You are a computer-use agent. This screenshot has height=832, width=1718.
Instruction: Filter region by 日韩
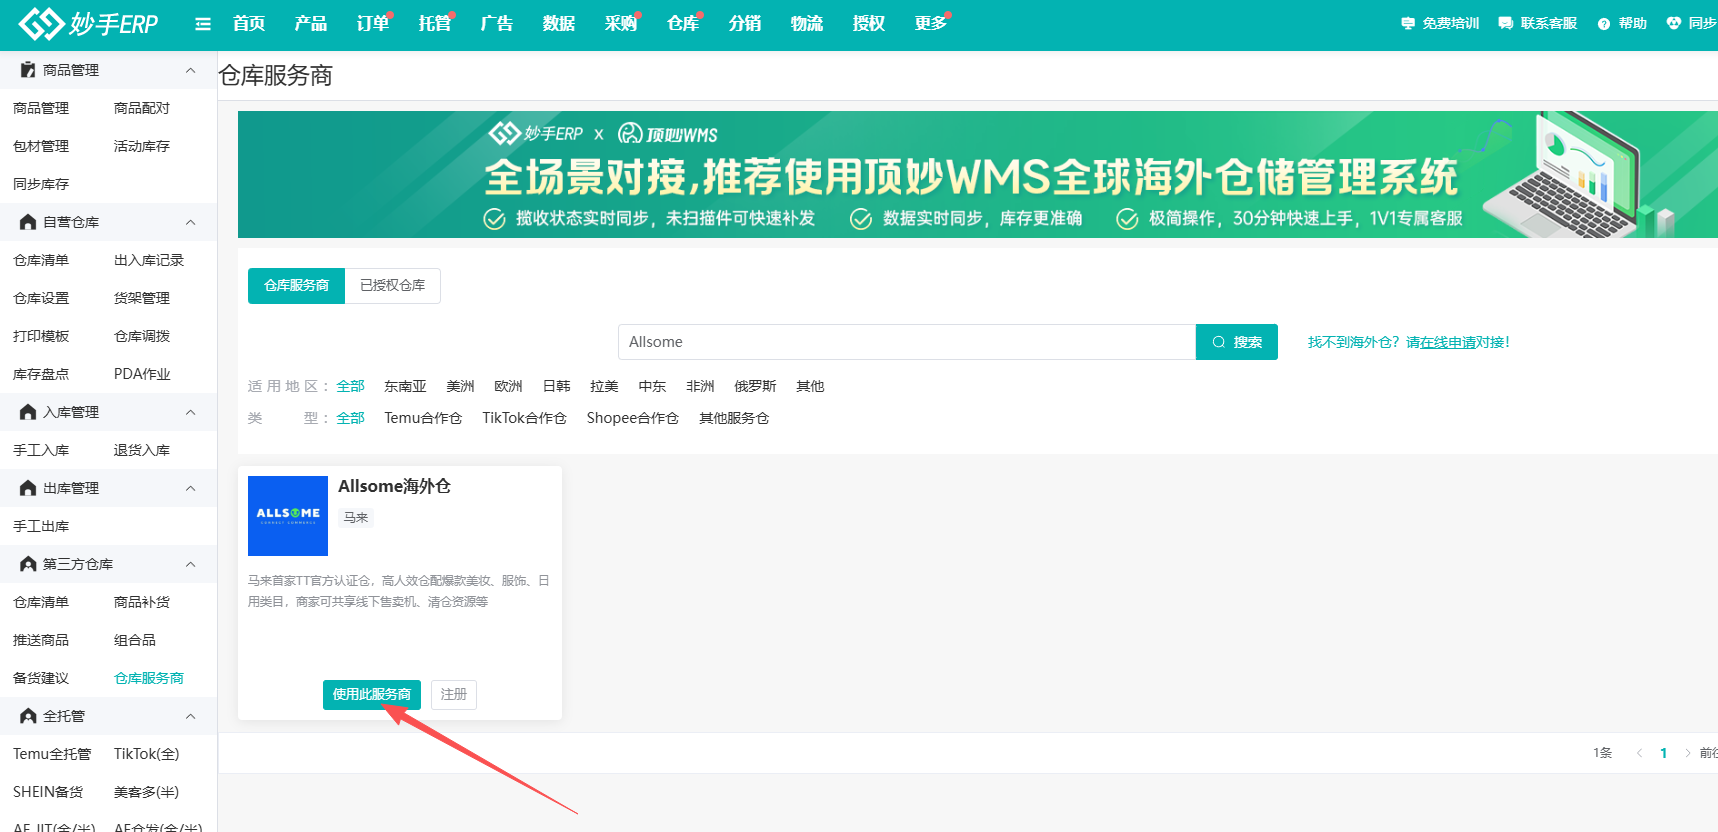click(x=556, y=386)
